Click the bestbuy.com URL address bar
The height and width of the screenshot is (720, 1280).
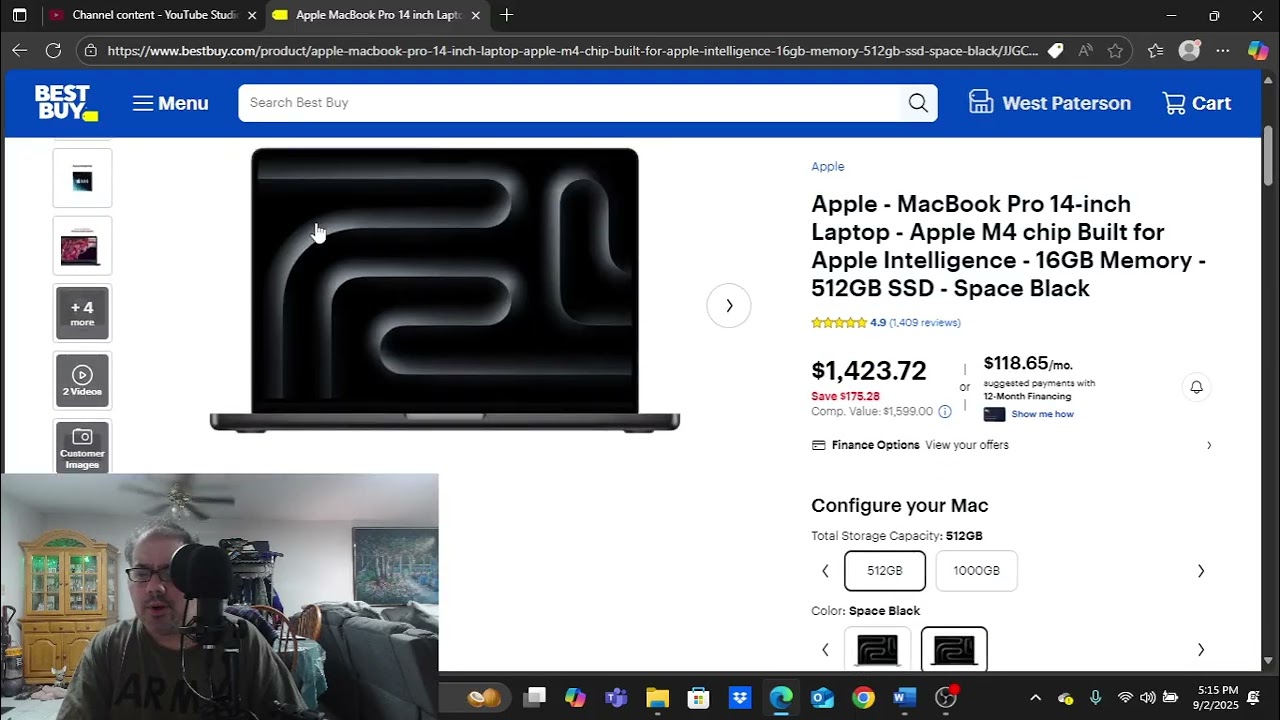pos(572,50)
